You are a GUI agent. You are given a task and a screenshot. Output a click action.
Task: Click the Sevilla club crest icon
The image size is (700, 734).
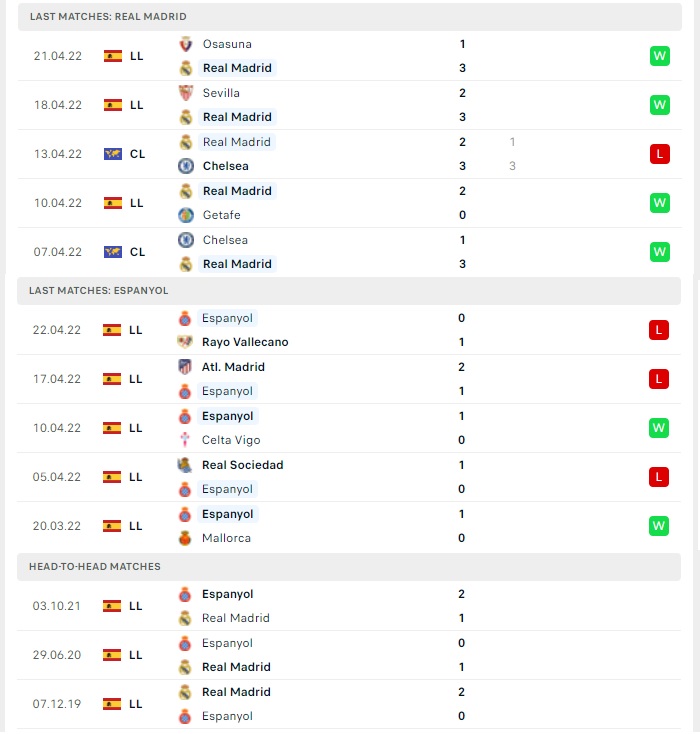click(186, 93)
